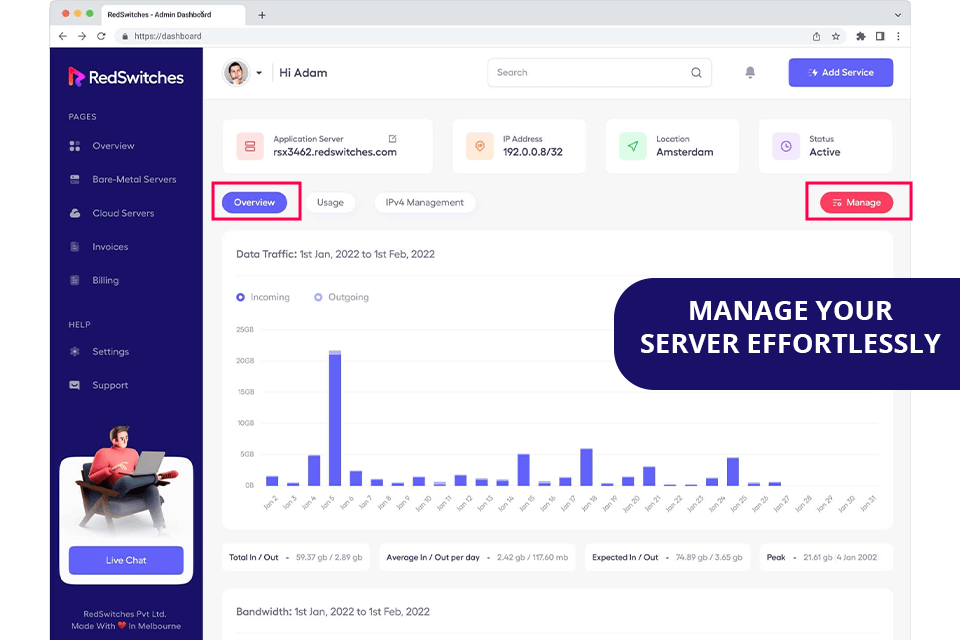Click the IP Address card icon
This screenshot has width=960, height=640.
(x=480, y=146)
